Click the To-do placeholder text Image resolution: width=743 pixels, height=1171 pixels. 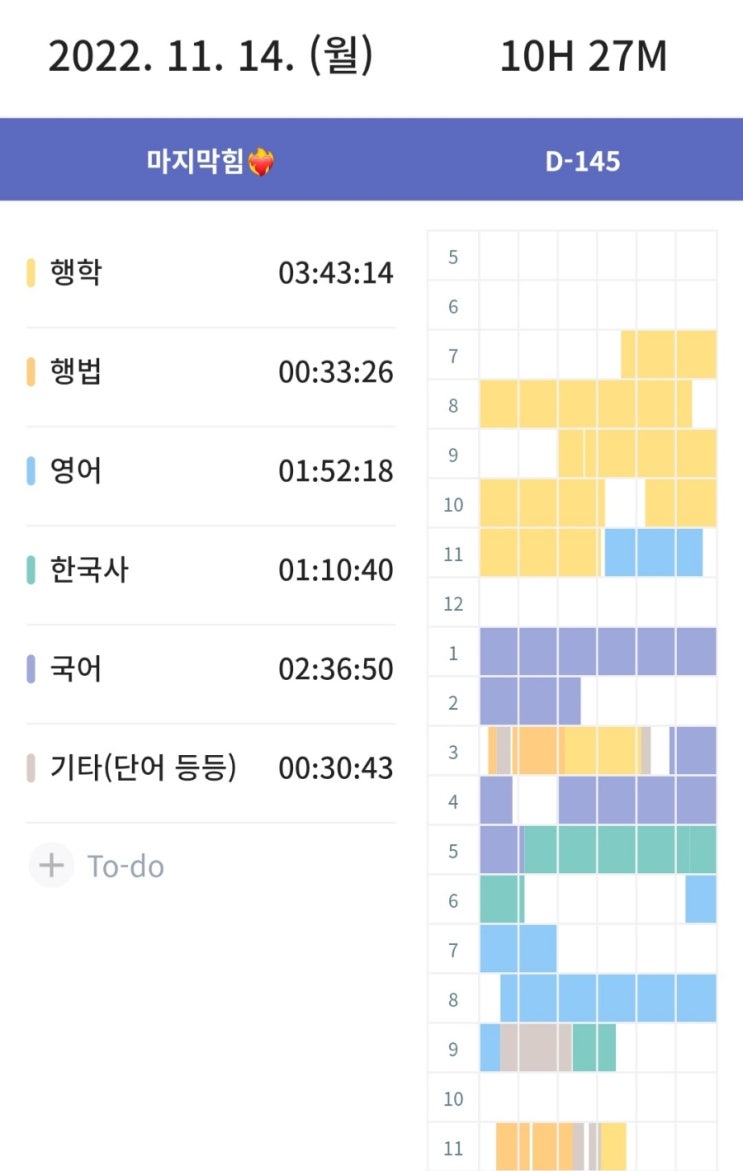click(125, 866)
